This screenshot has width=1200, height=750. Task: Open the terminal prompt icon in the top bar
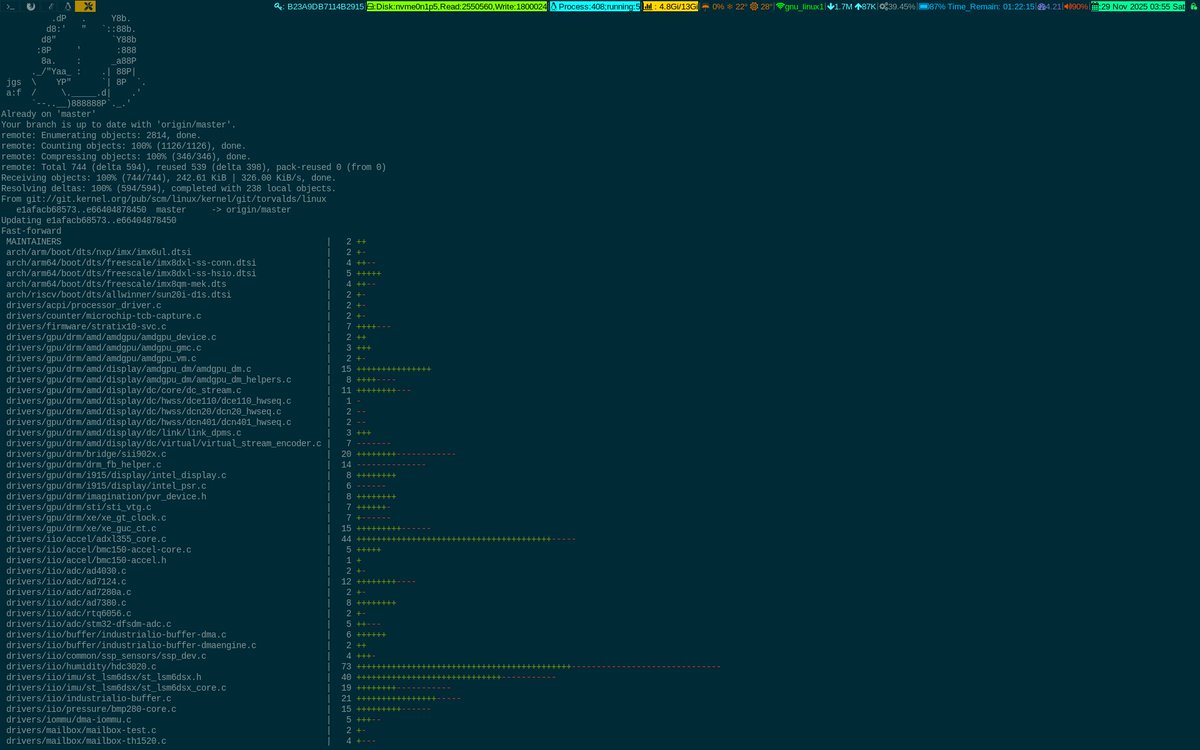[10, 7]
